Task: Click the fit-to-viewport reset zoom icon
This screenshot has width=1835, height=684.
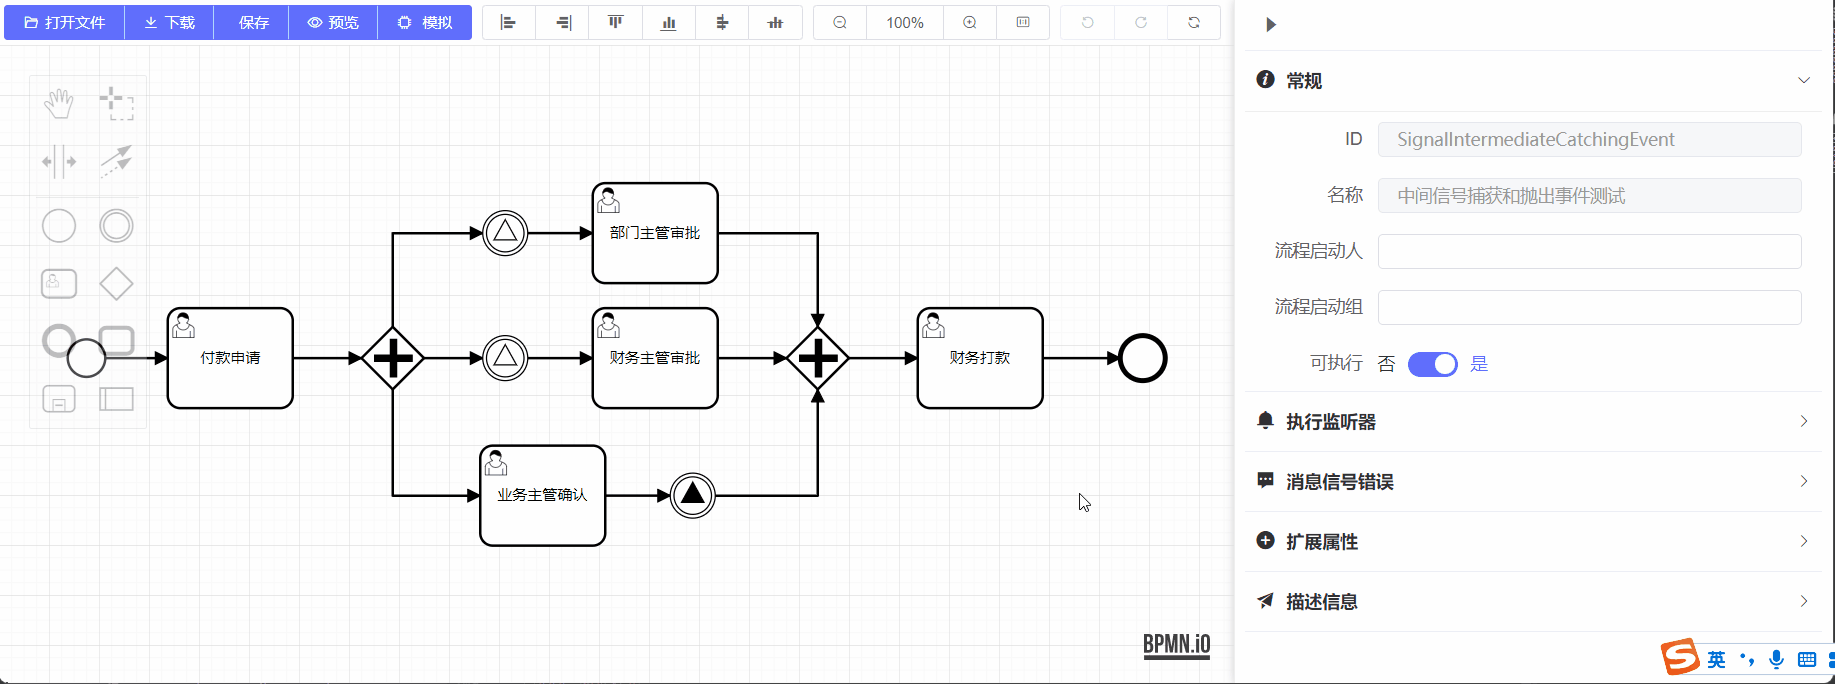Action: [1023, 22]
